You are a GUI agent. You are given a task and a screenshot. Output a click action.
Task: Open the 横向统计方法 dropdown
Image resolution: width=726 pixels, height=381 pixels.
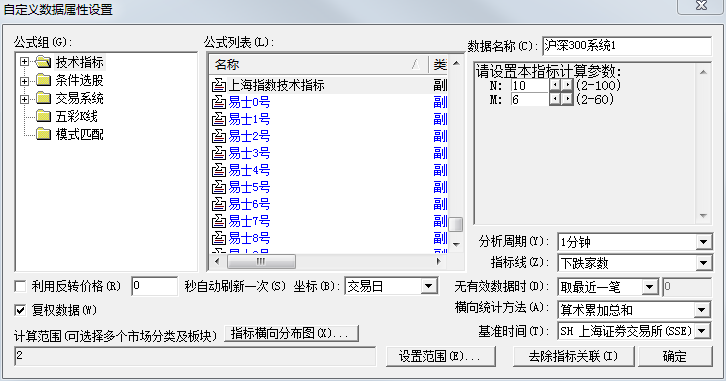tap(702, 310)
